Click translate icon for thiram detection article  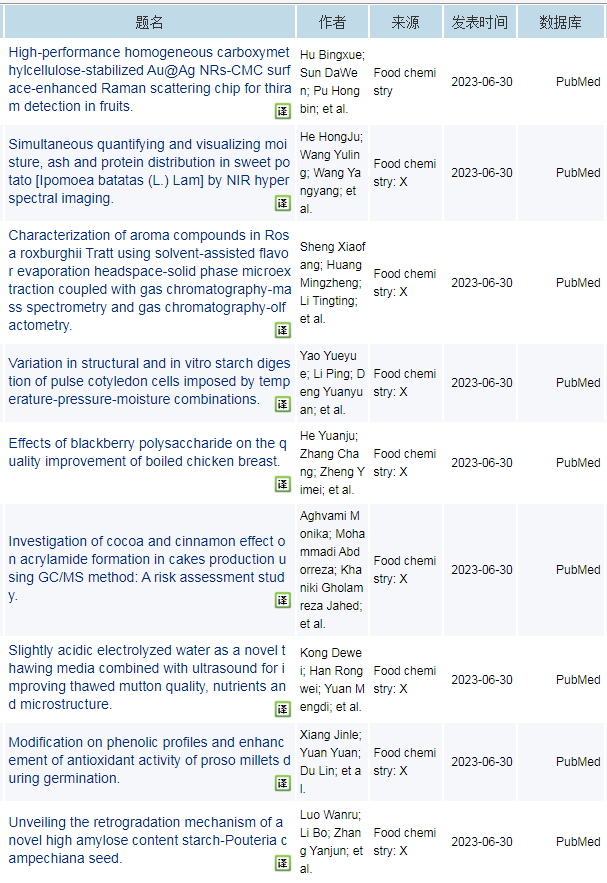pyautogui.click(x=283, y=111)
